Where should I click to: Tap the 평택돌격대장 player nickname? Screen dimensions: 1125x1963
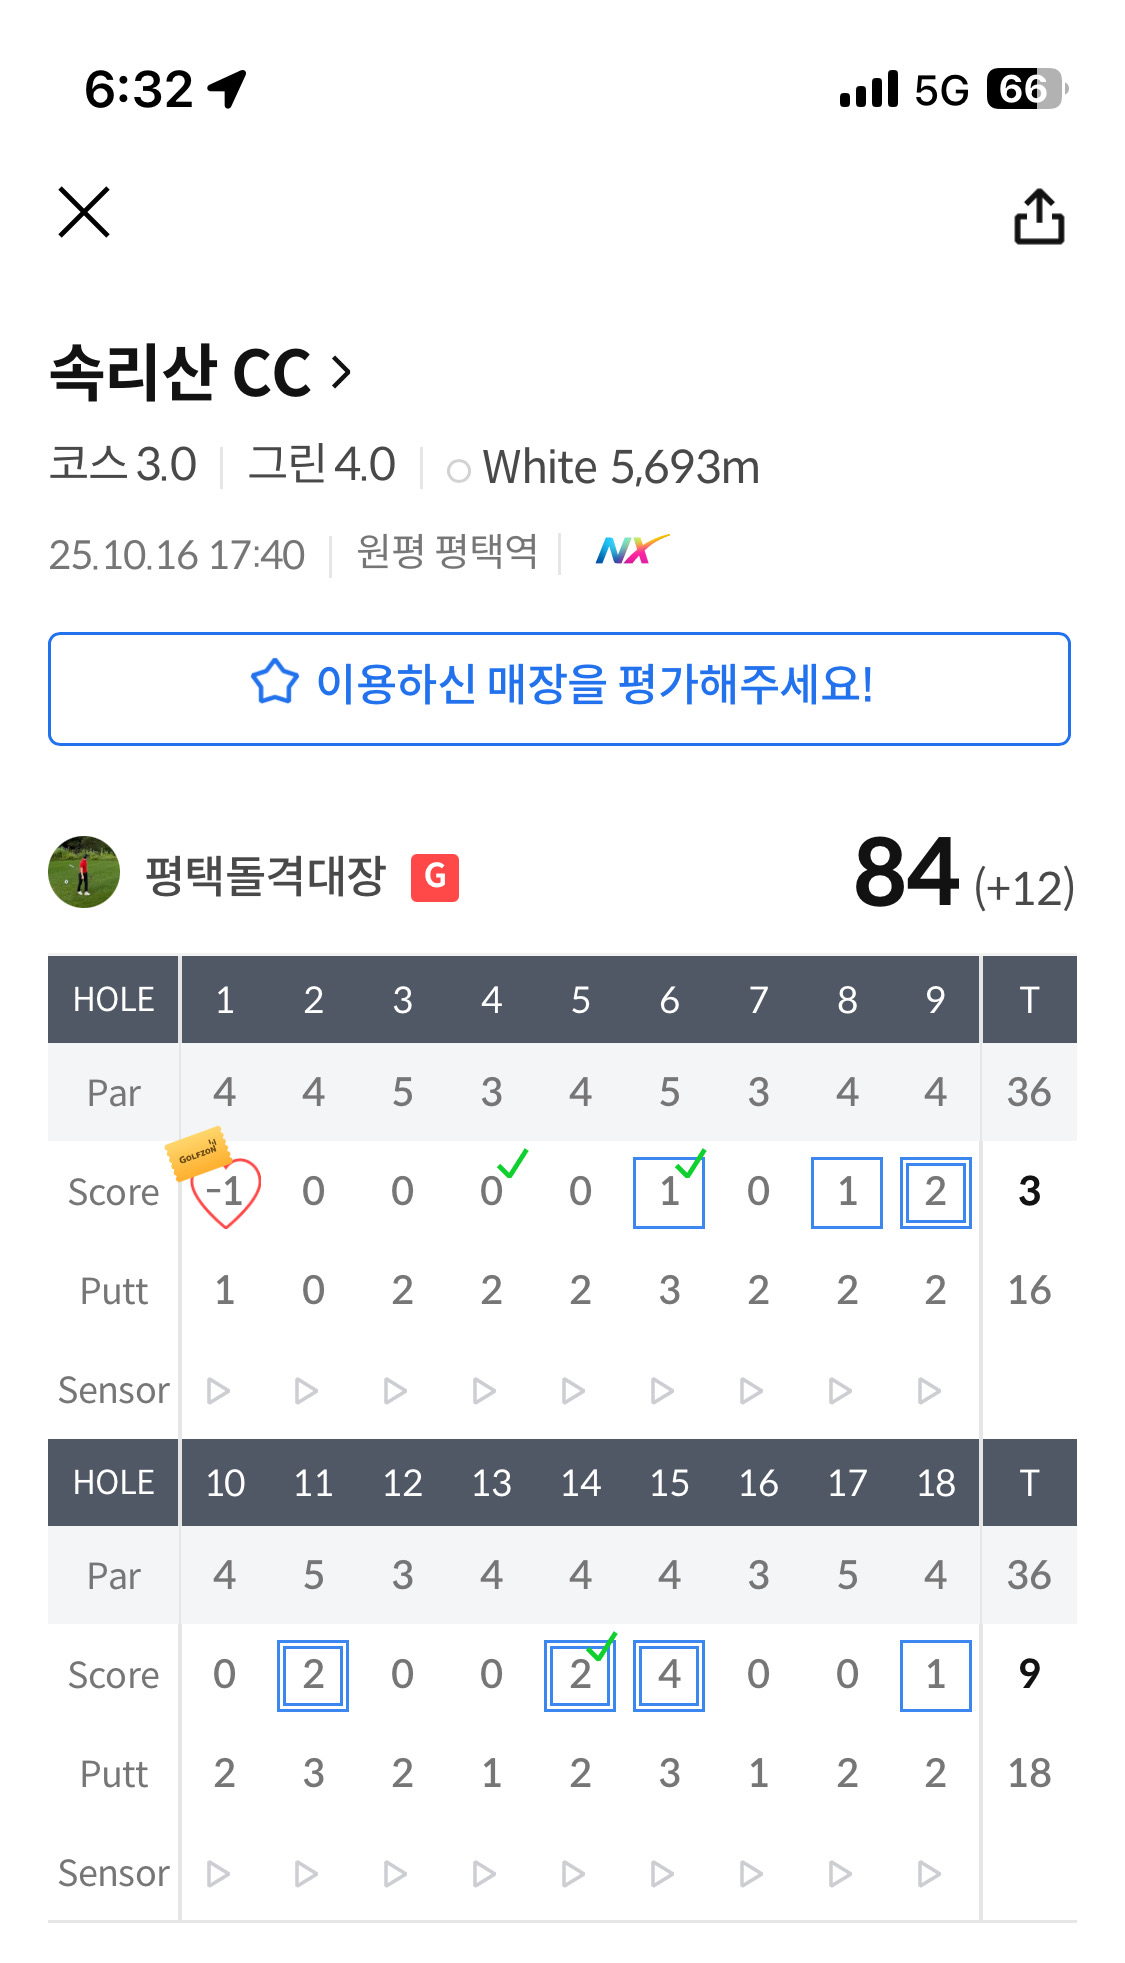(x=265, y=876)
